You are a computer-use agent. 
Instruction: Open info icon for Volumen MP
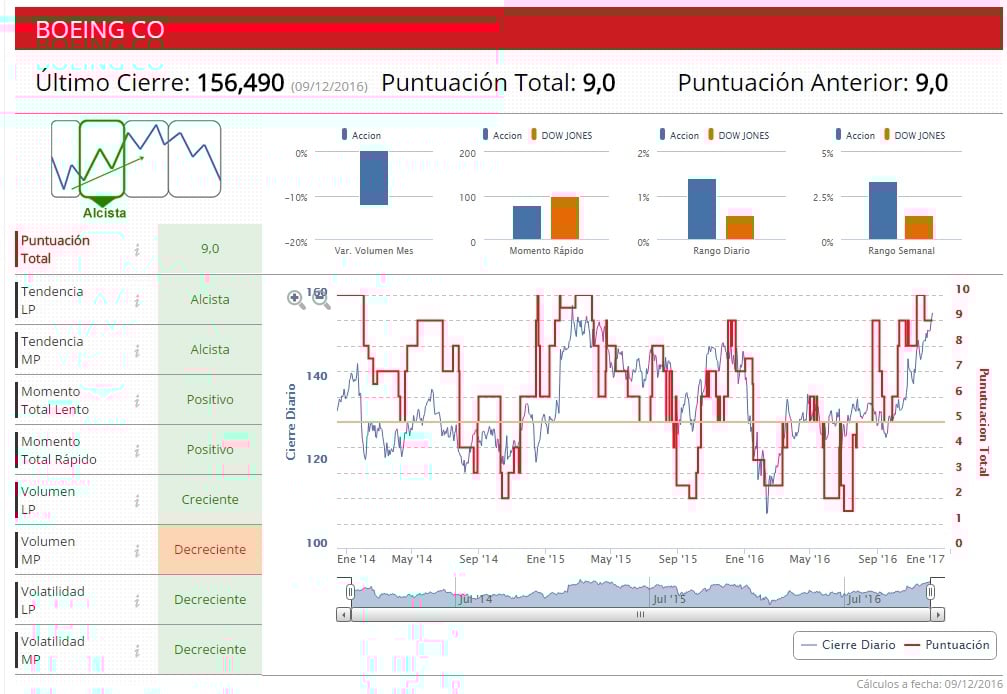tap(137, 551)
